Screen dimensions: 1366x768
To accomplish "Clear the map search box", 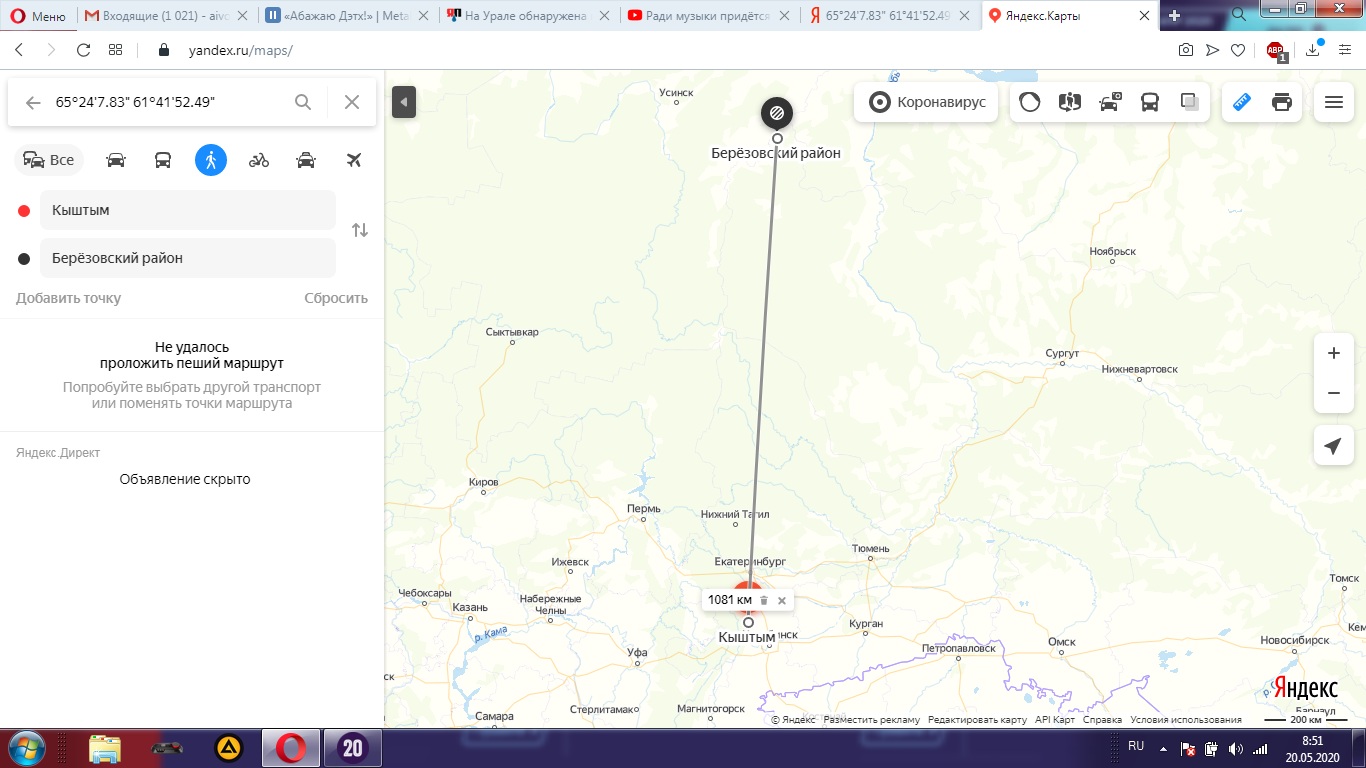I will click(352, 102).
